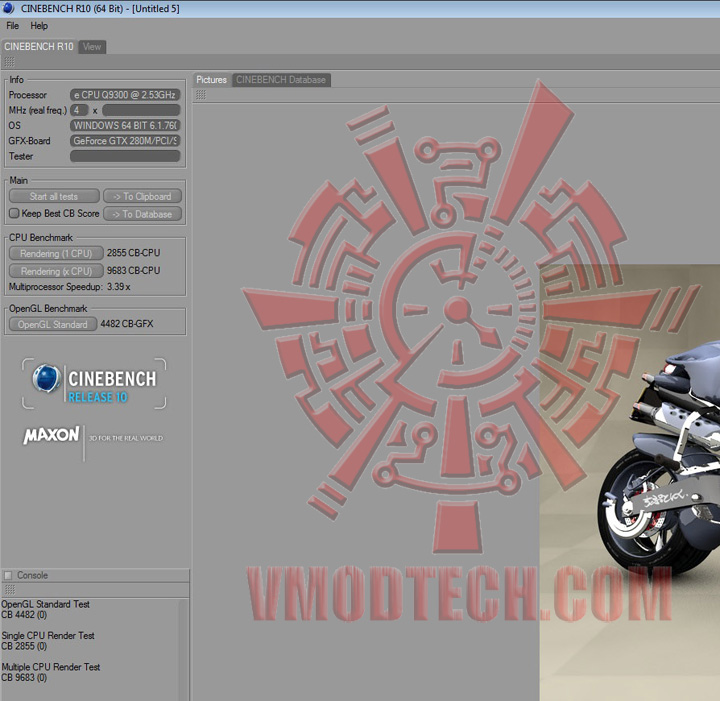Send results with To Database button
The height and width of the screenshot is (701, 720).
[142, 214]
